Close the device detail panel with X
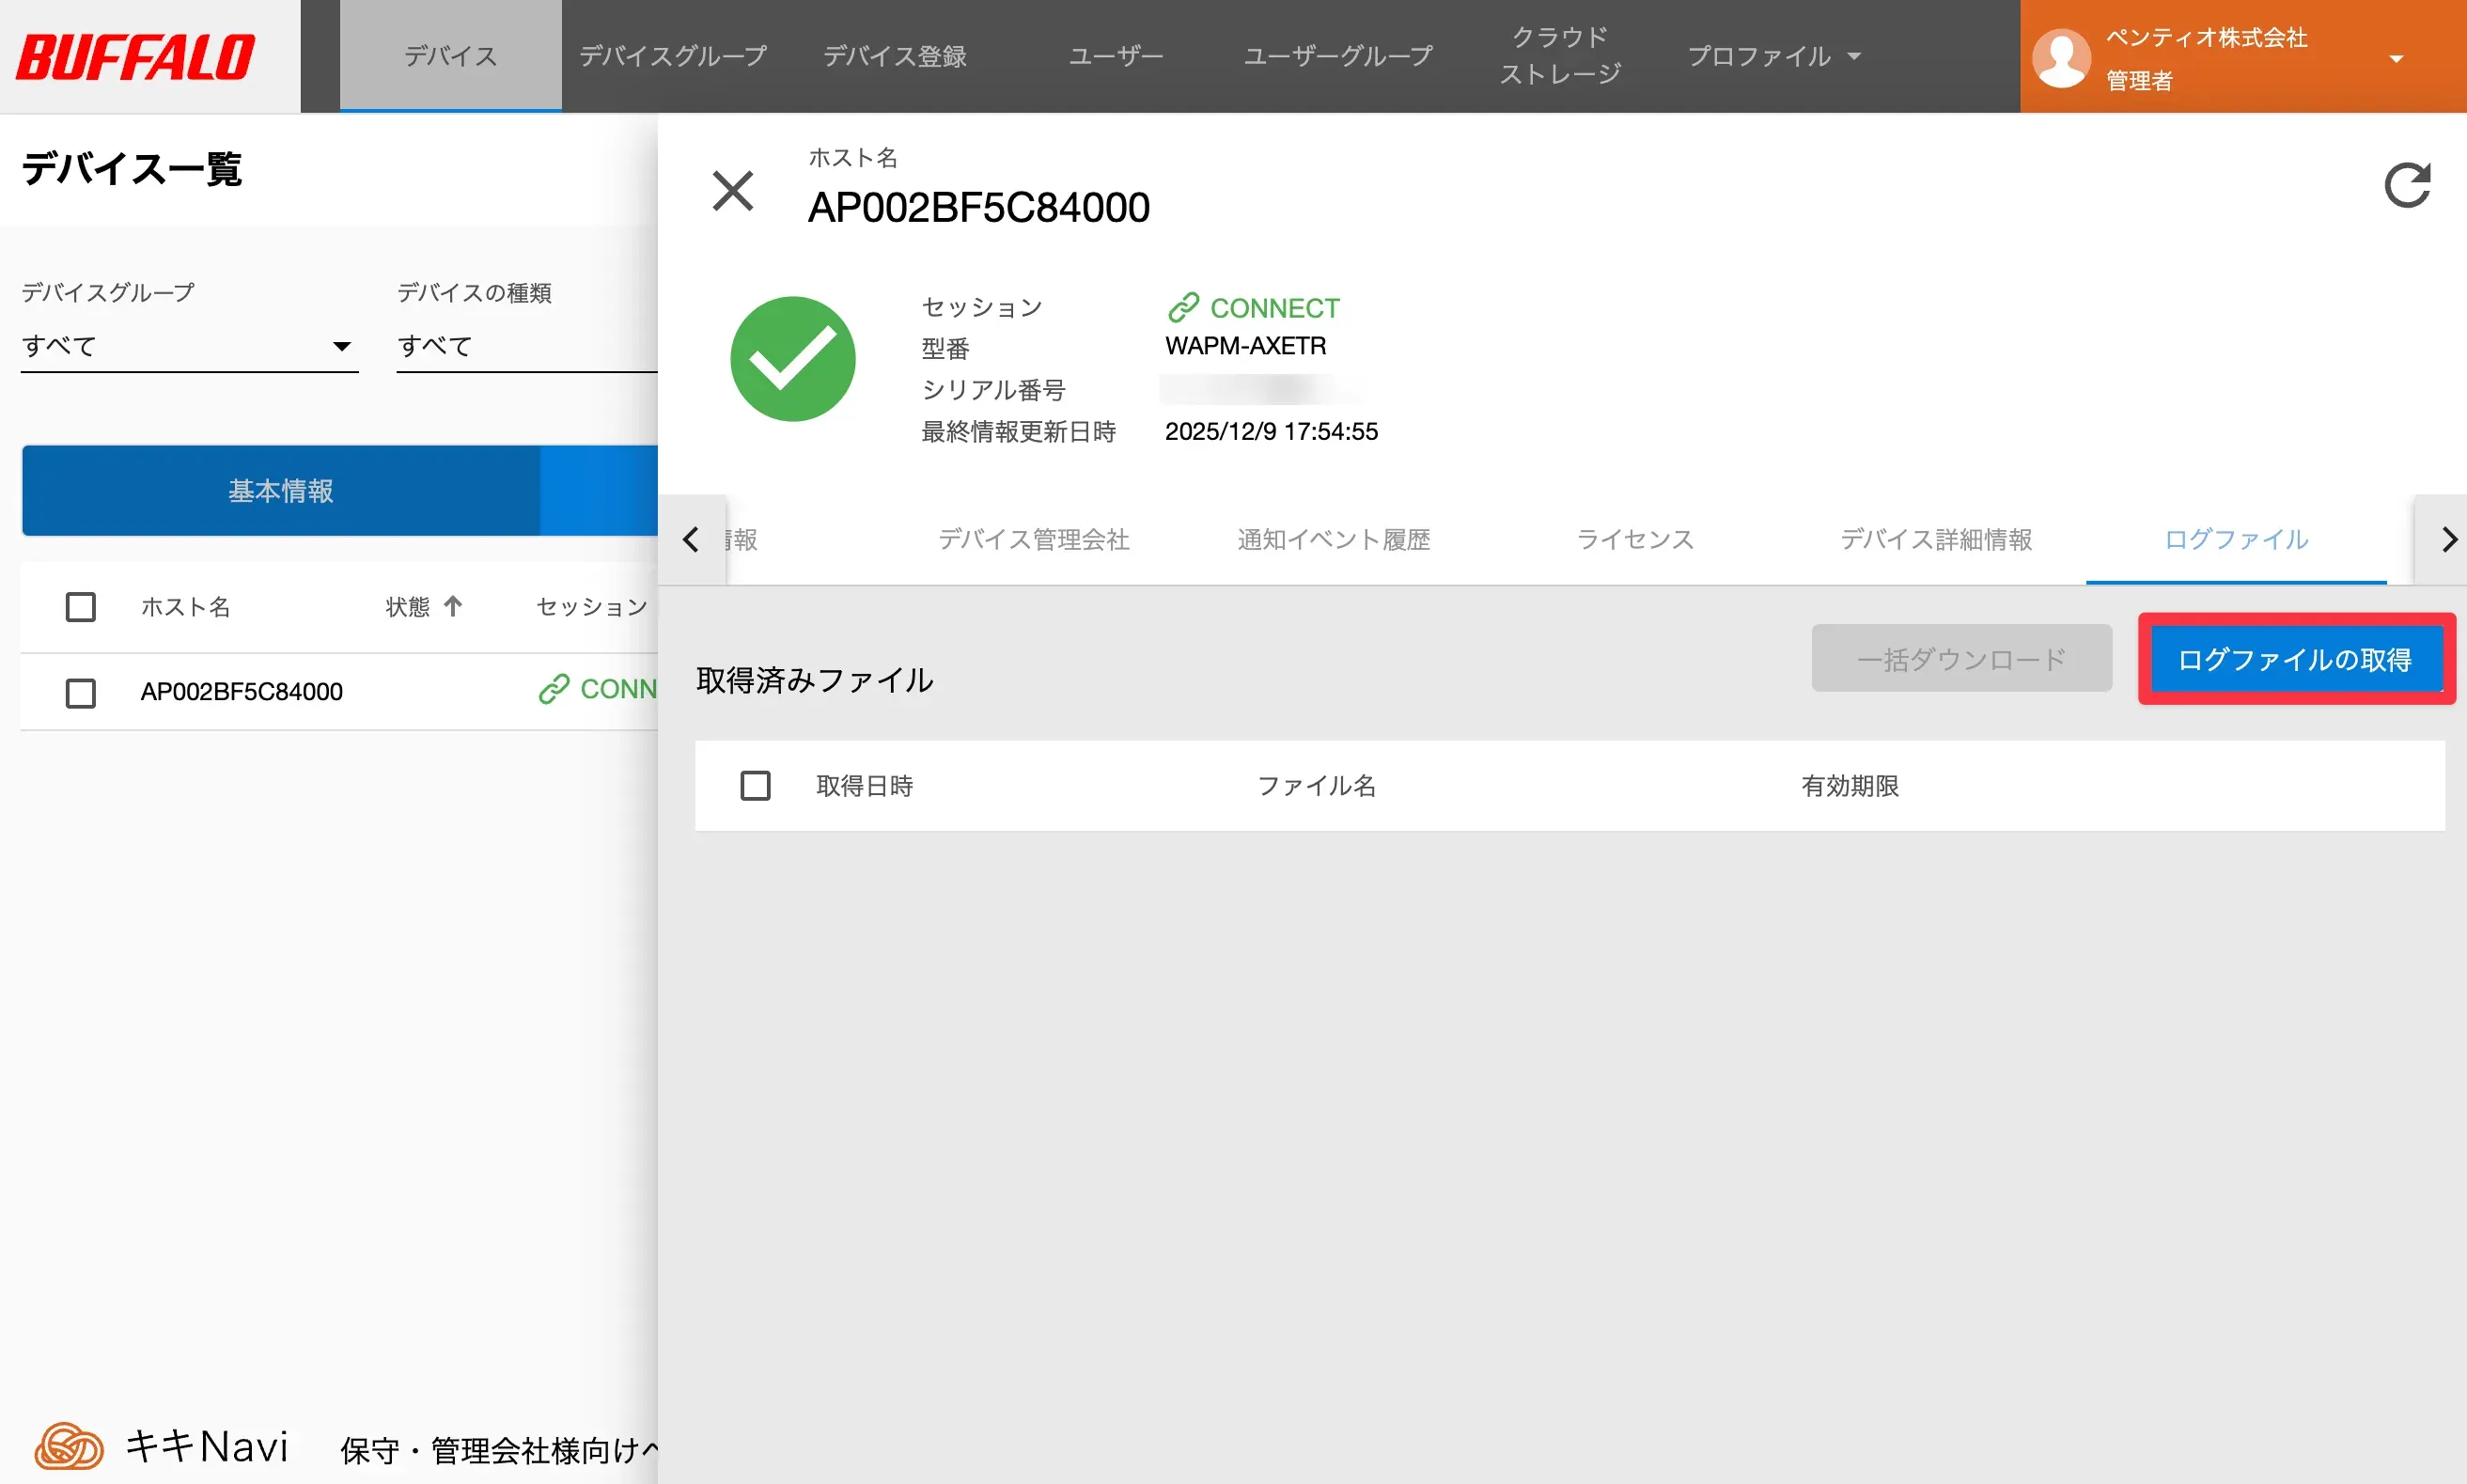This screenshot has height=1484, width=2467. pyautogui.click(x=732, y=190)
